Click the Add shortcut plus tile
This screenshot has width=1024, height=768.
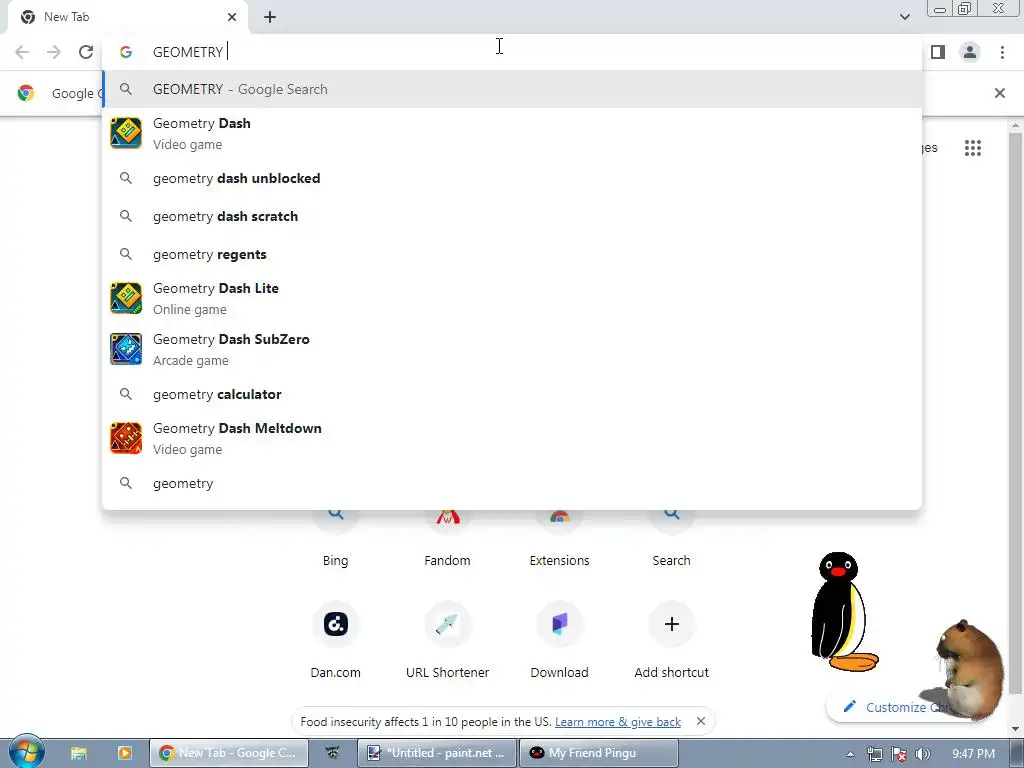click(x=671, y=639)
